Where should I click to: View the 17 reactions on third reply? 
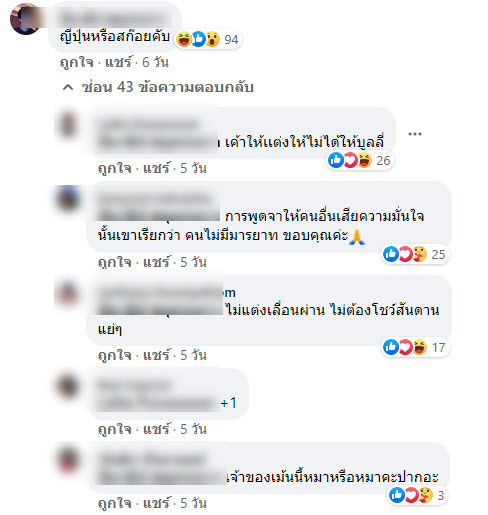(x=415, y=348)
